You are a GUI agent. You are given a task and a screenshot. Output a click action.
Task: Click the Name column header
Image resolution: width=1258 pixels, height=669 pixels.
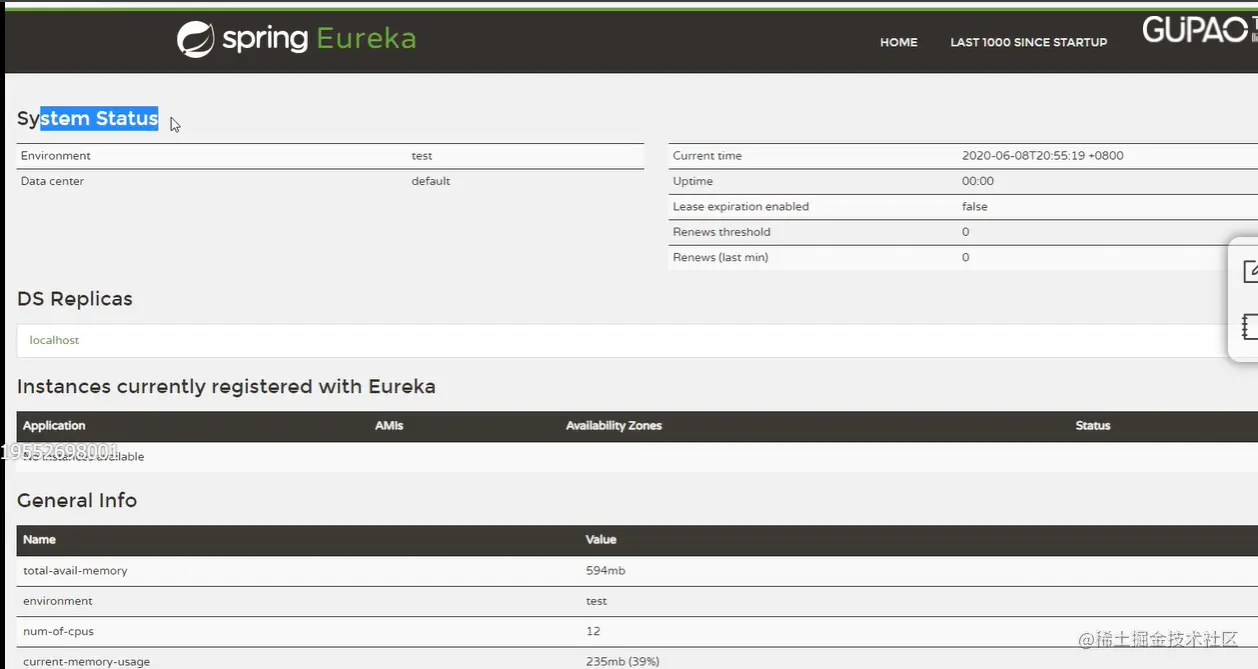(x=40, y=540)
